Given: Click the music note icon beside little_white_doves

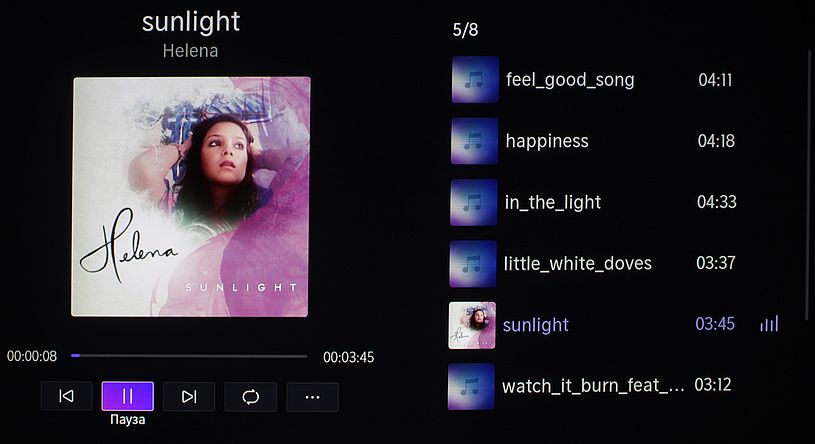Looking at the screenshot, I should [x=472, y=264].
